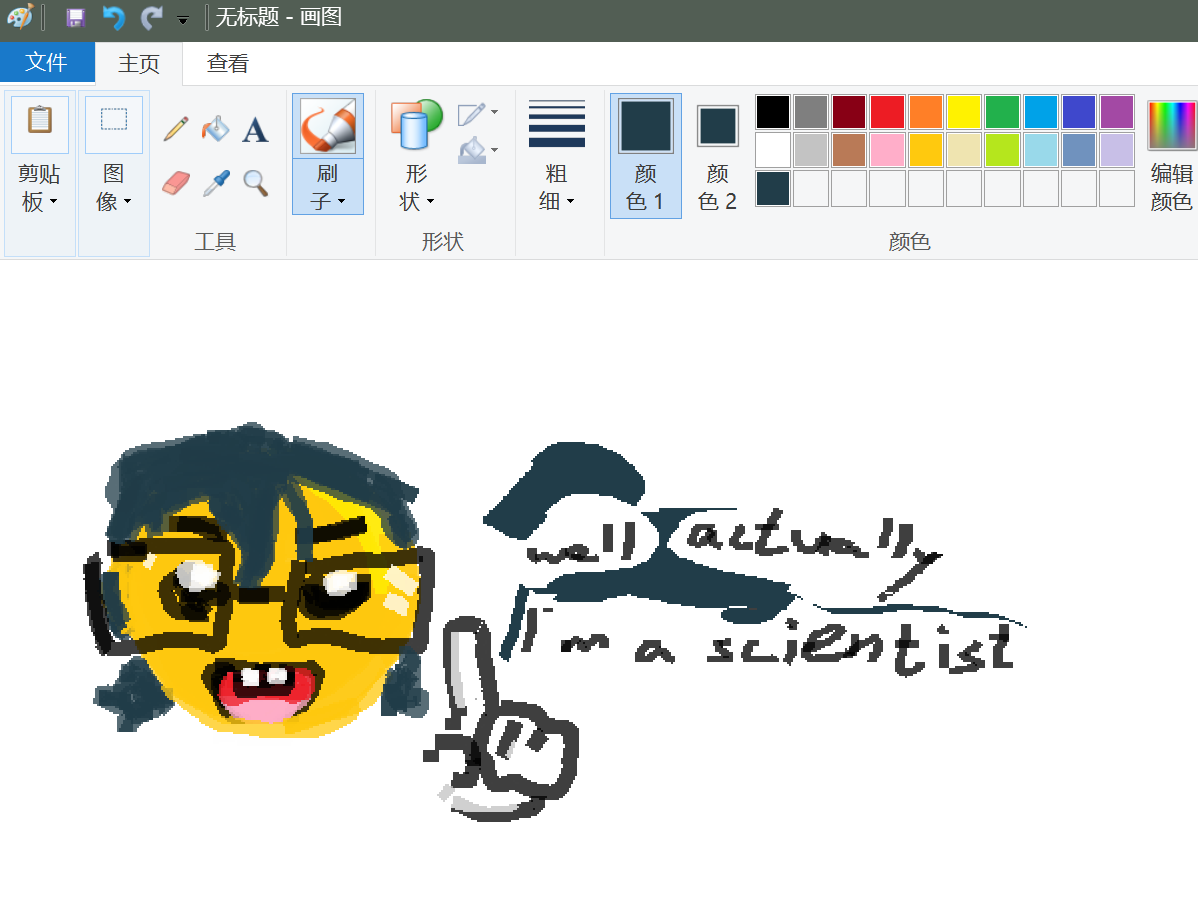Activate 颜色 1 foreground color
The width and height of the screenshot is (1198, 916).
[646, 156]
